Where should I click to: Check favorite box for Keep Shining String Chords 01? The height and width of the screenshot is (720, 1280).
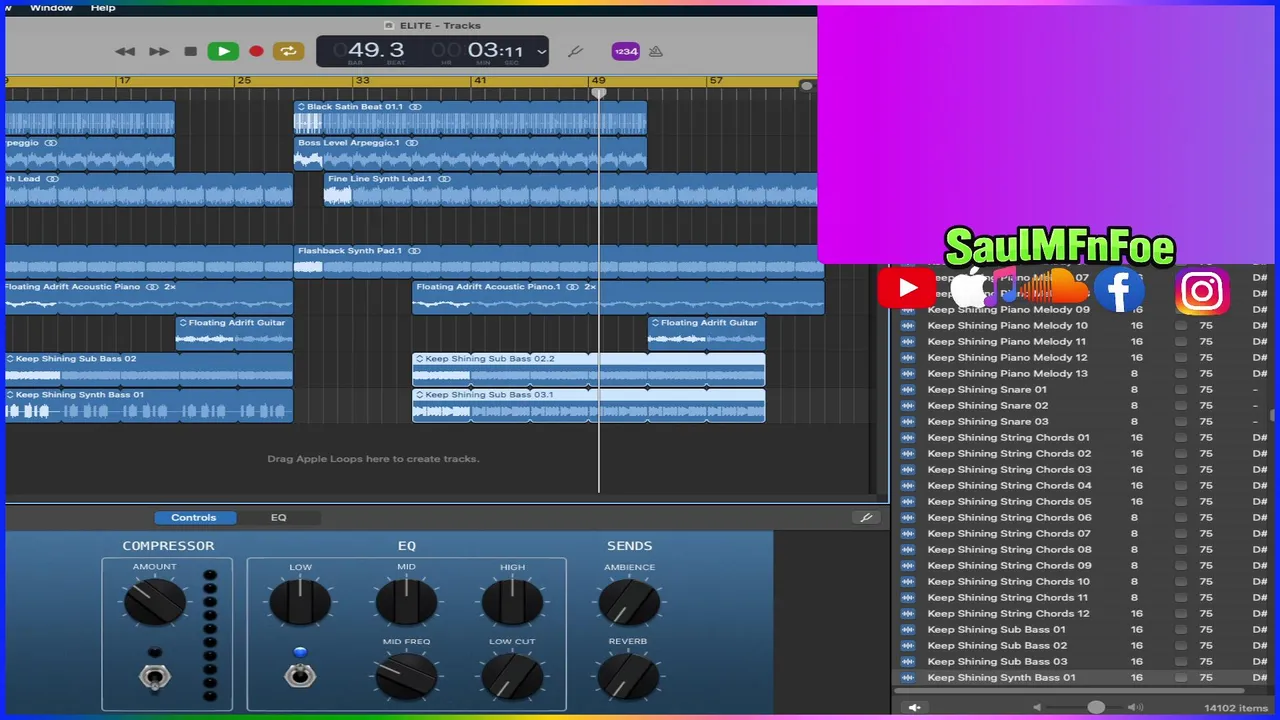tap(1181, 437)
